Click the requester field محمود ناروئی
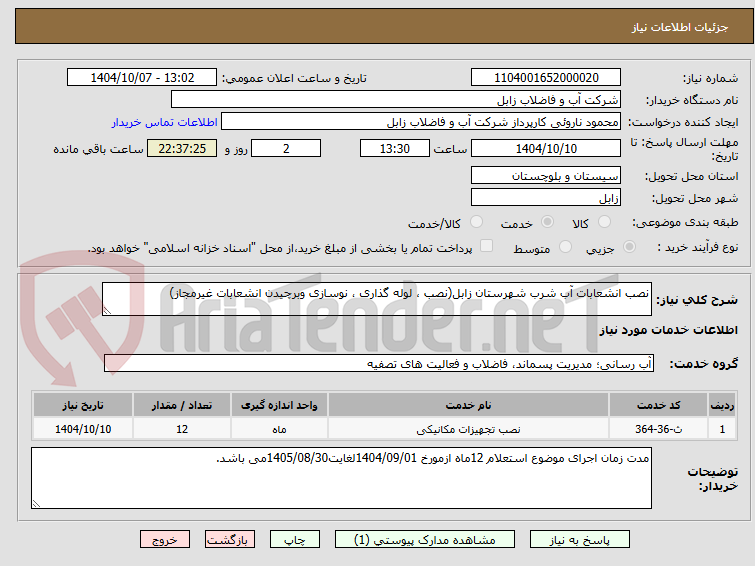This screenshot has width=755, height=566. [421, 122]
